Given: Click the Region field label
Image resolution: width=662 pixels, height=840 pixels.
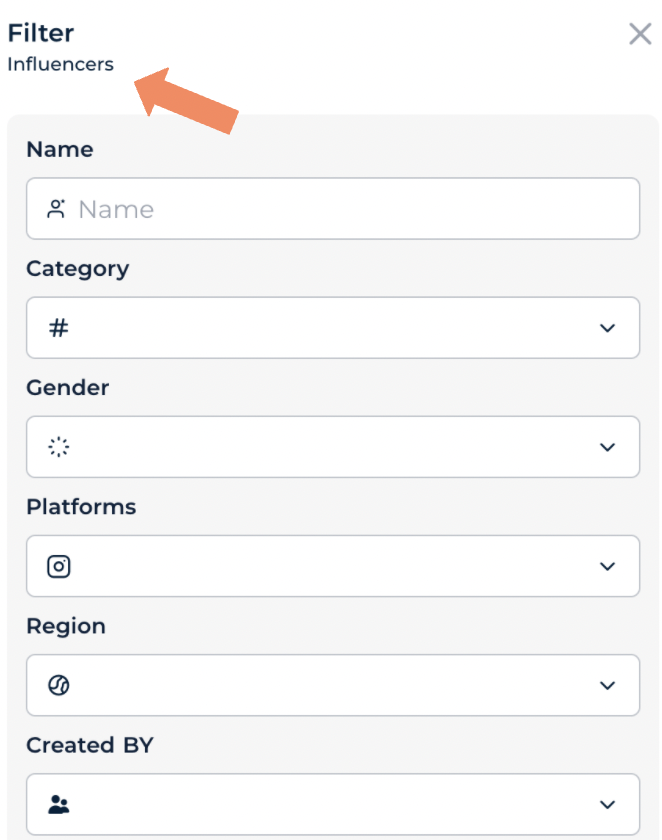Looking at the screenshot, I should (x=66, y=625).
